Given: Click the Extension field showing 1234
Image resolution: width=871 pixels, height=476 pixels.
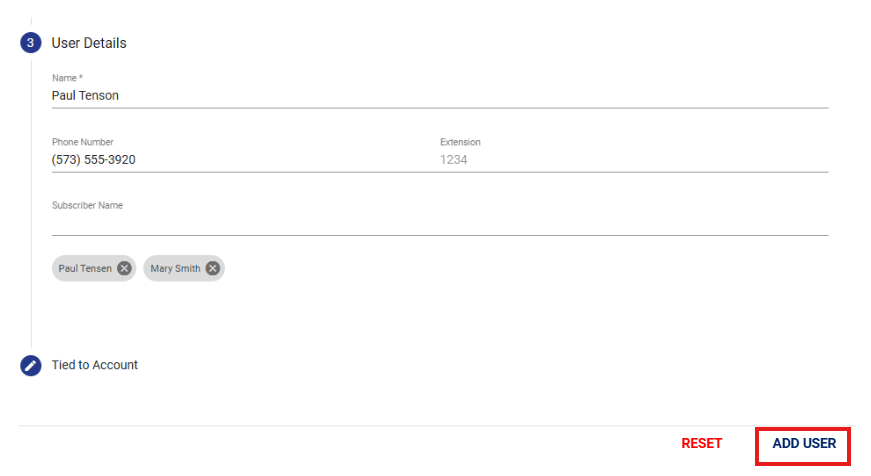Looking at the screenshot, I should point(634,160).
